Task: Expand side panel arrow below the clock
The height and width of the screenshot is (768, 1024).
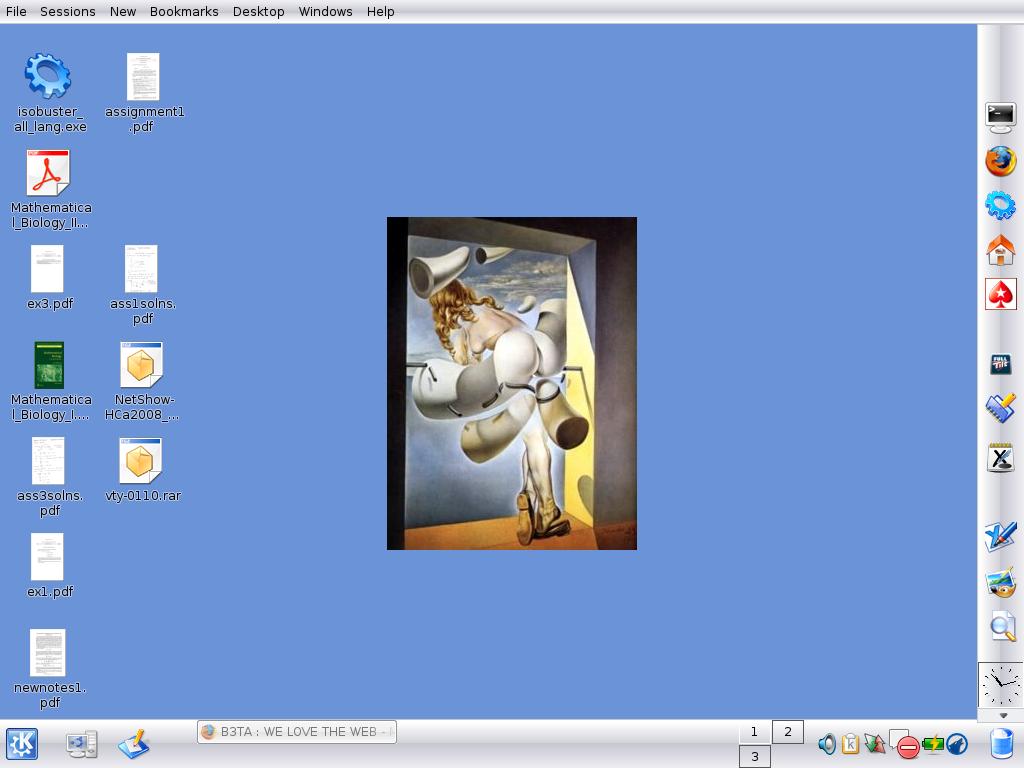Action: click(1003, 715)
